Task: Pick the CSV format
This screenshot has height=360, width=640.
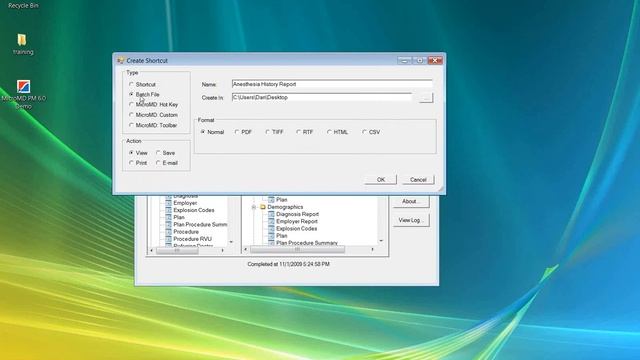Action: (371, 132)
